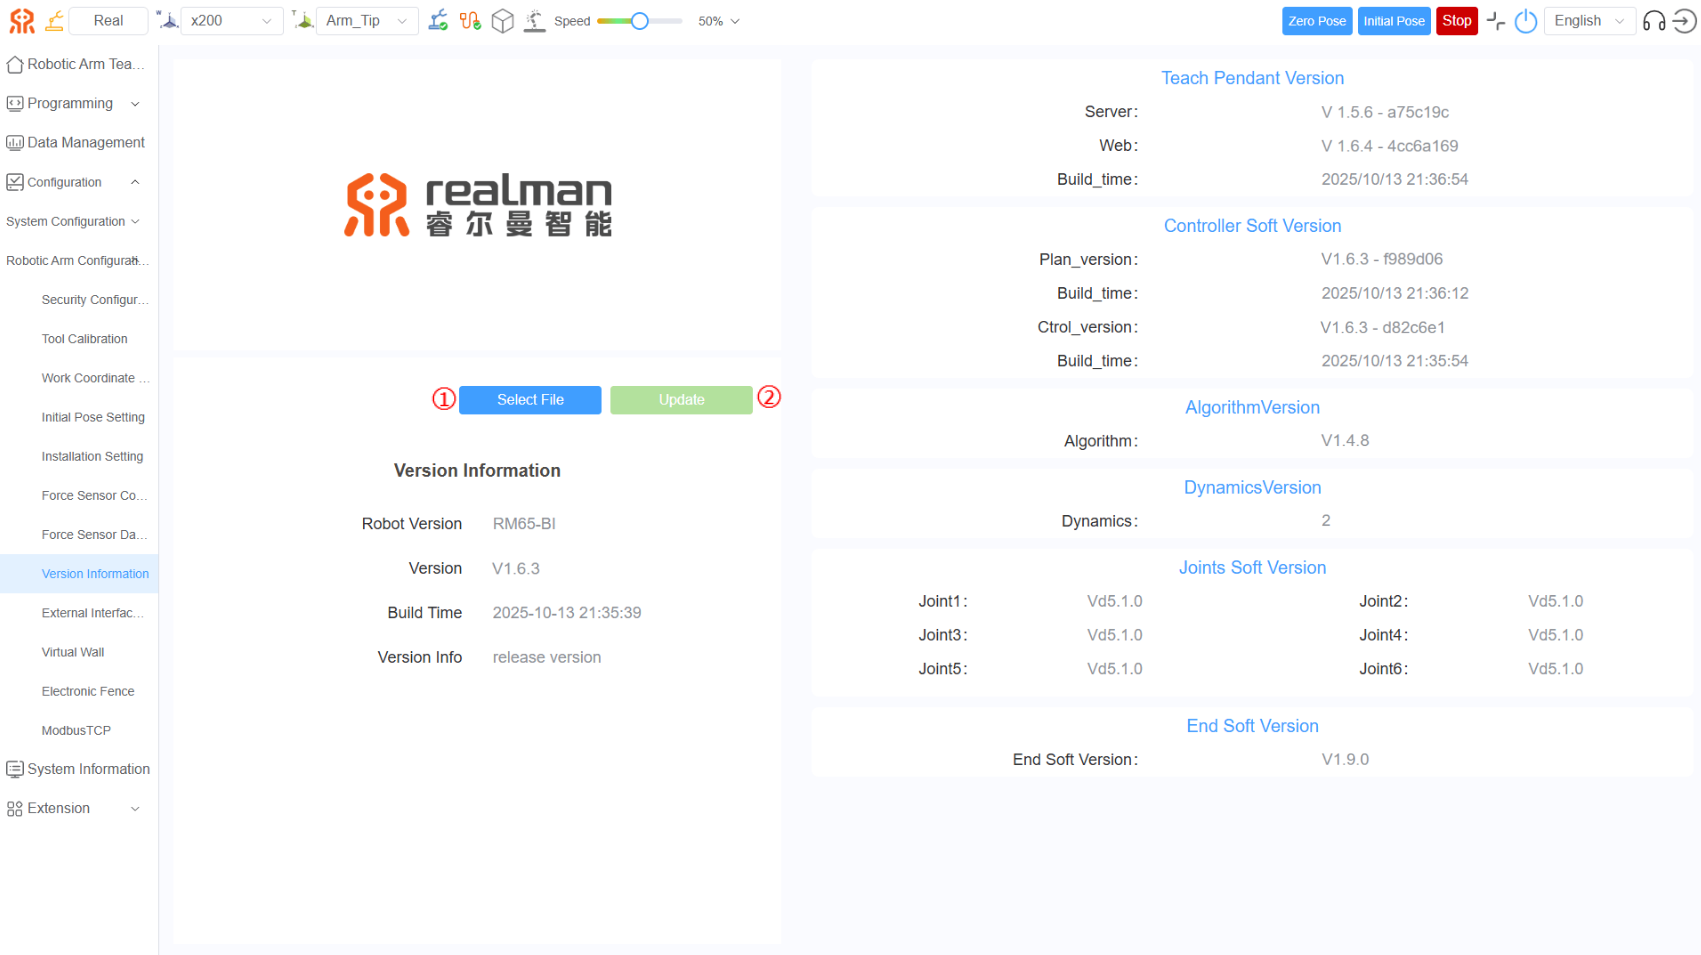Screen dimensions: 1701x955
Task: Click the blue robot arm icon with green checkmark
Action: point(438,20)
